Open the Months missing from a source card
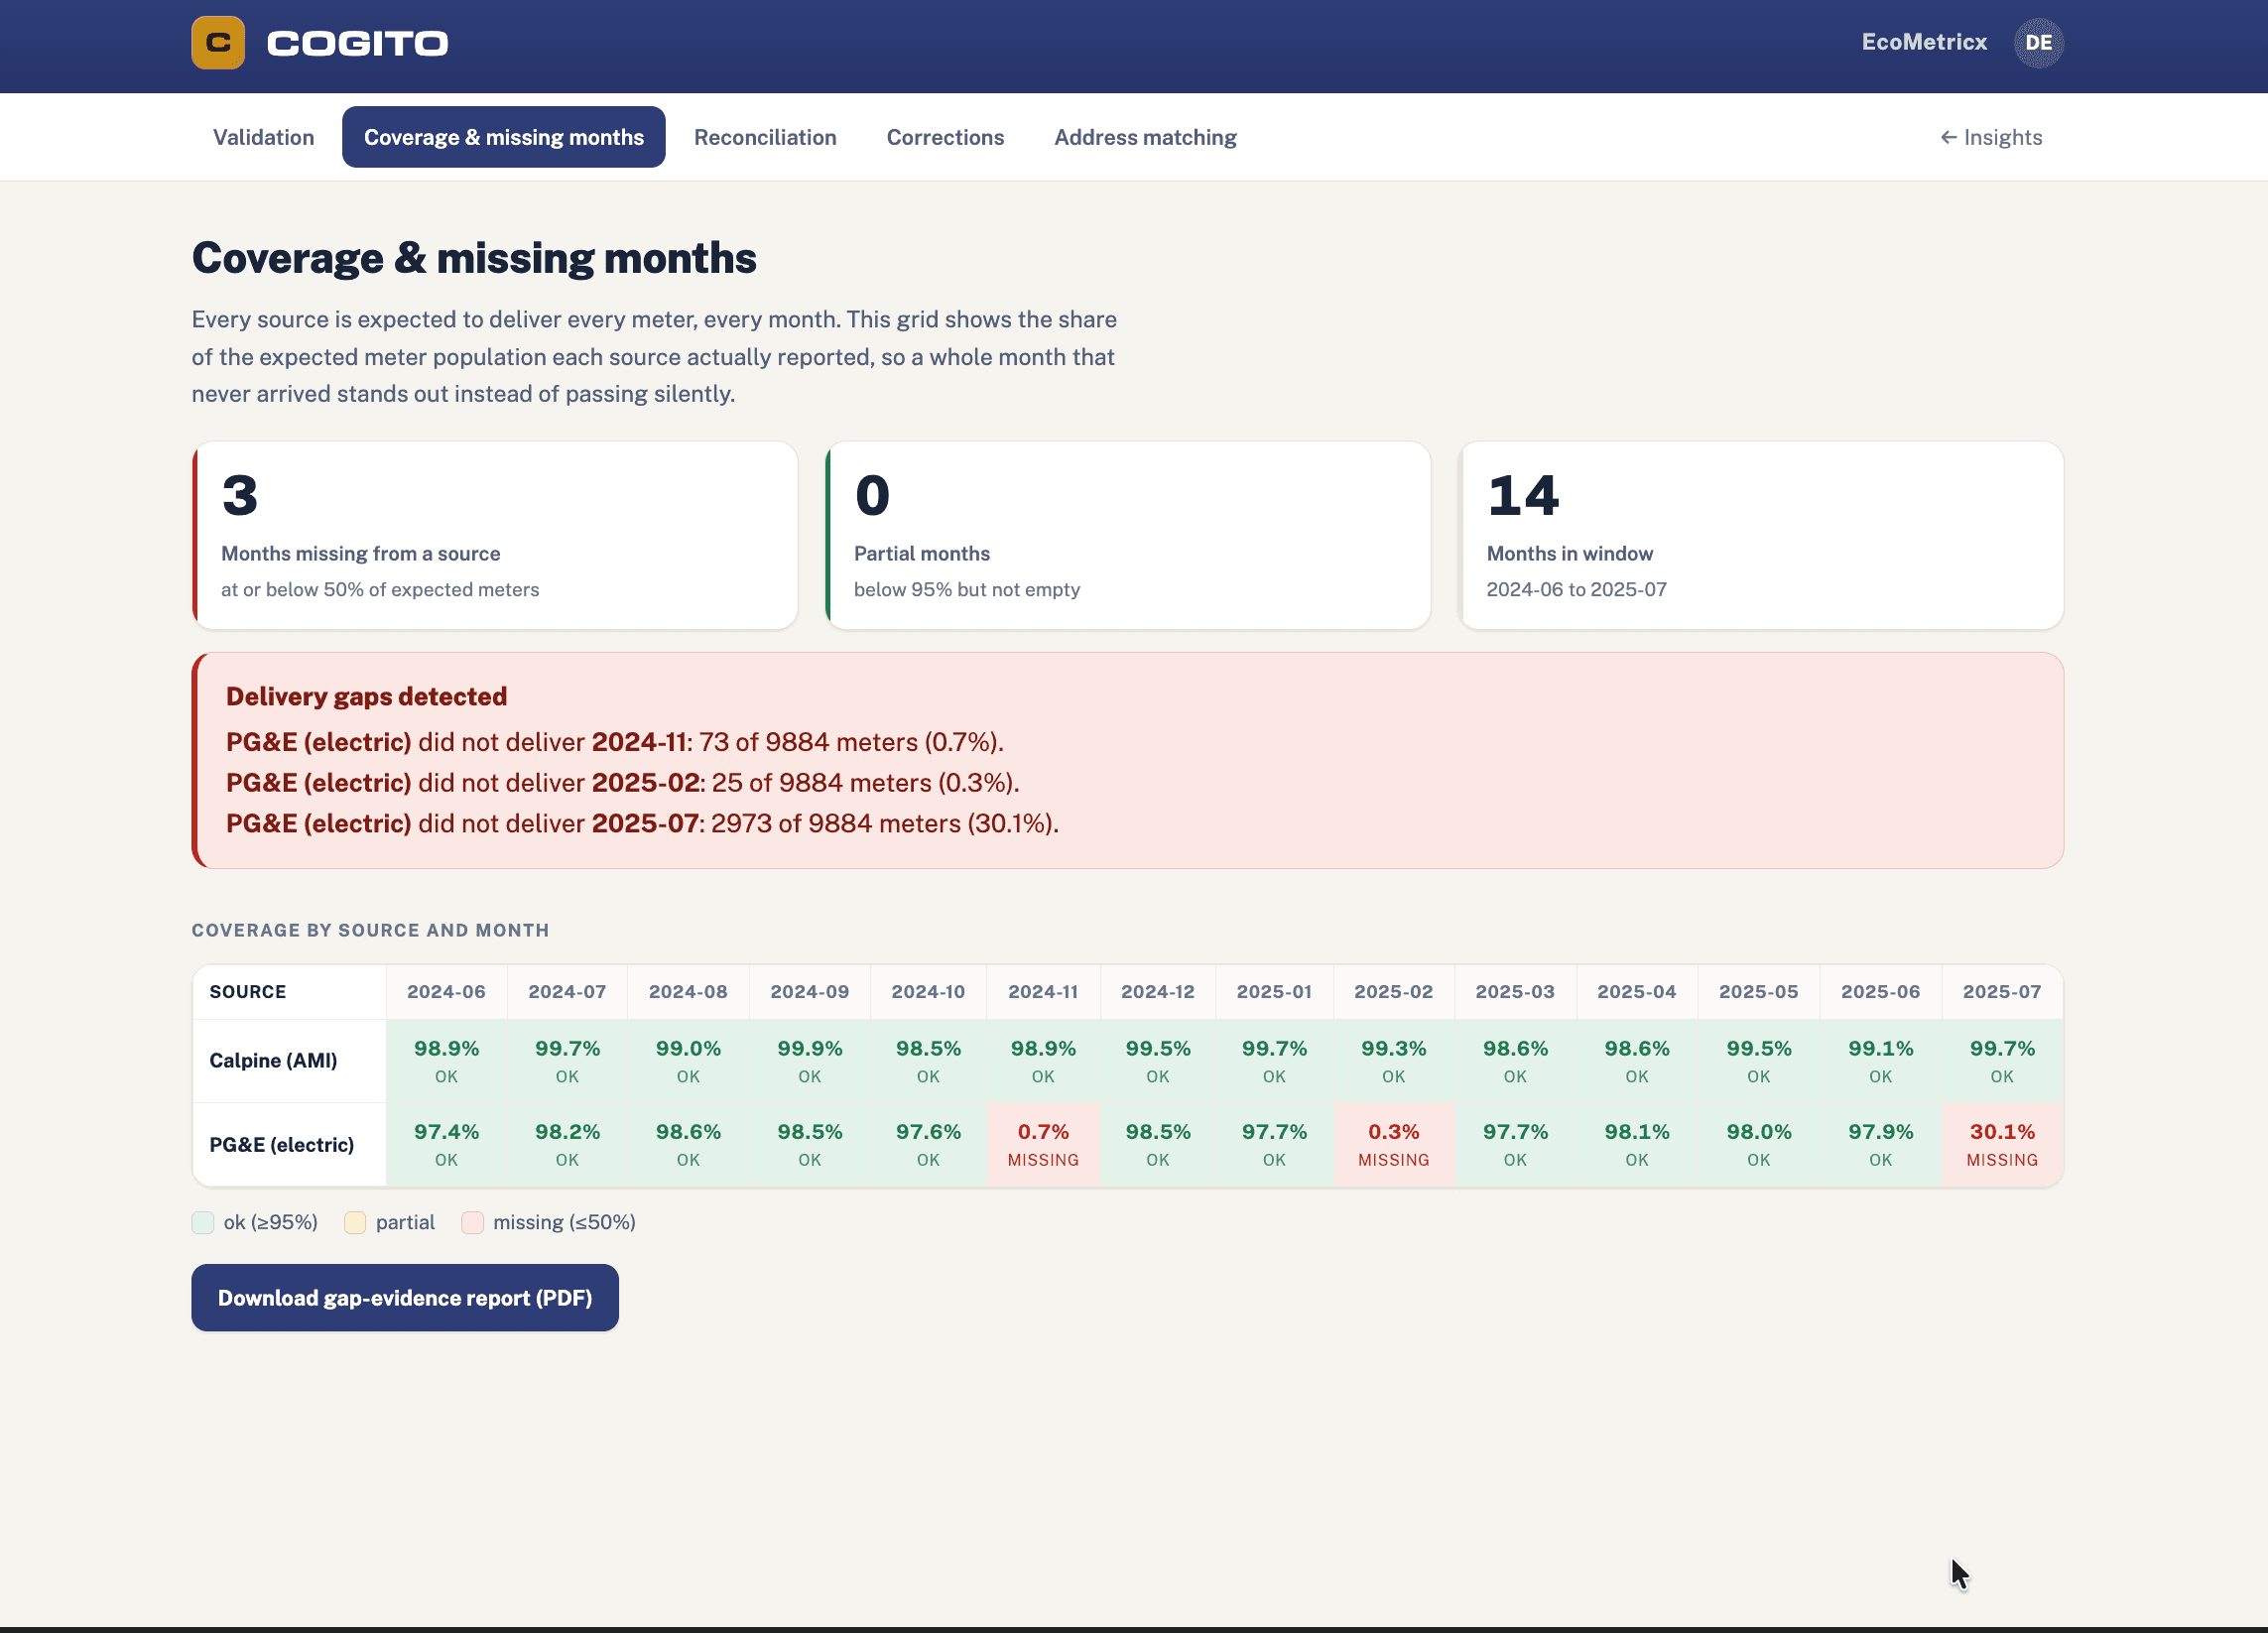Image resolution: width=2268 pixels, height=1633 pixels. tap(495, 535)
